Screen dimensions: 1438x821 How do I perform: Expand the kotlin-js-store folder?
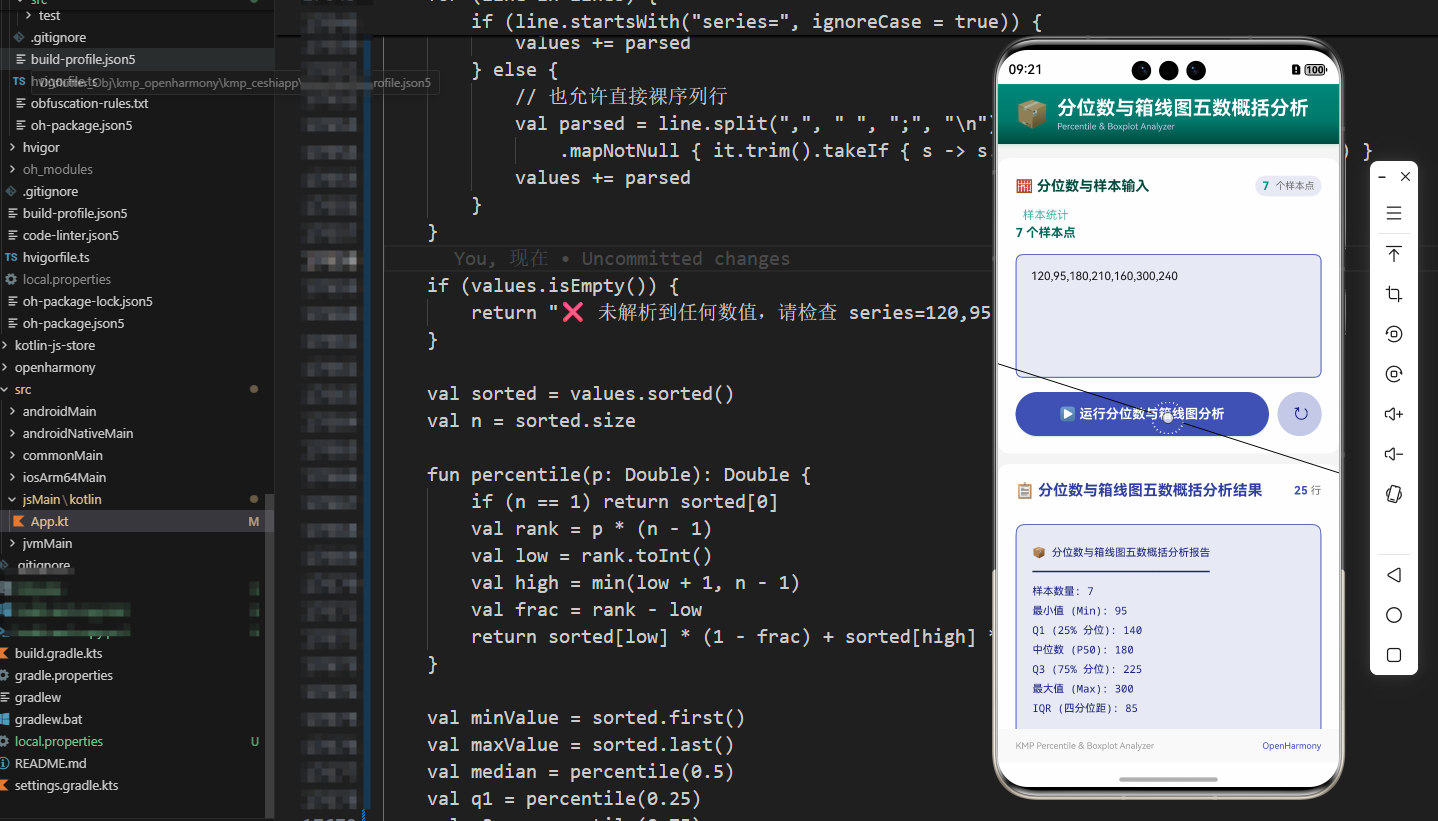click(5, 345)
